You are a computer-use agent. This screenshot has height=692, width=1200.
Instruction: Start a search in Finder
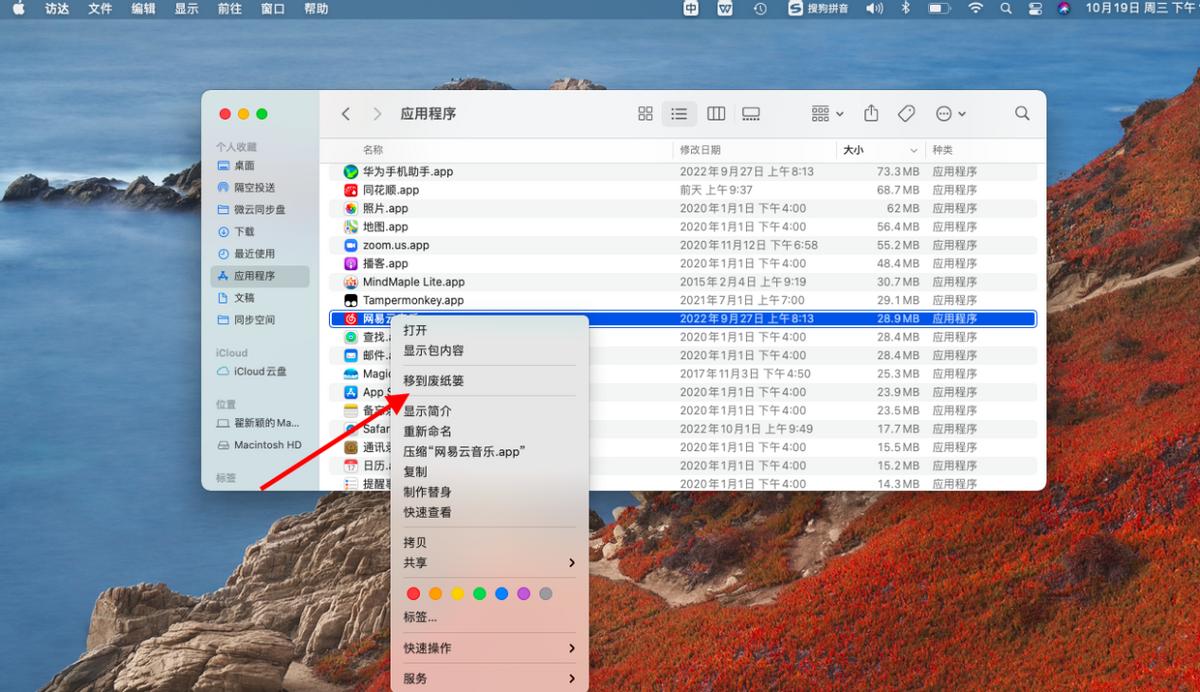(1022, 113)
